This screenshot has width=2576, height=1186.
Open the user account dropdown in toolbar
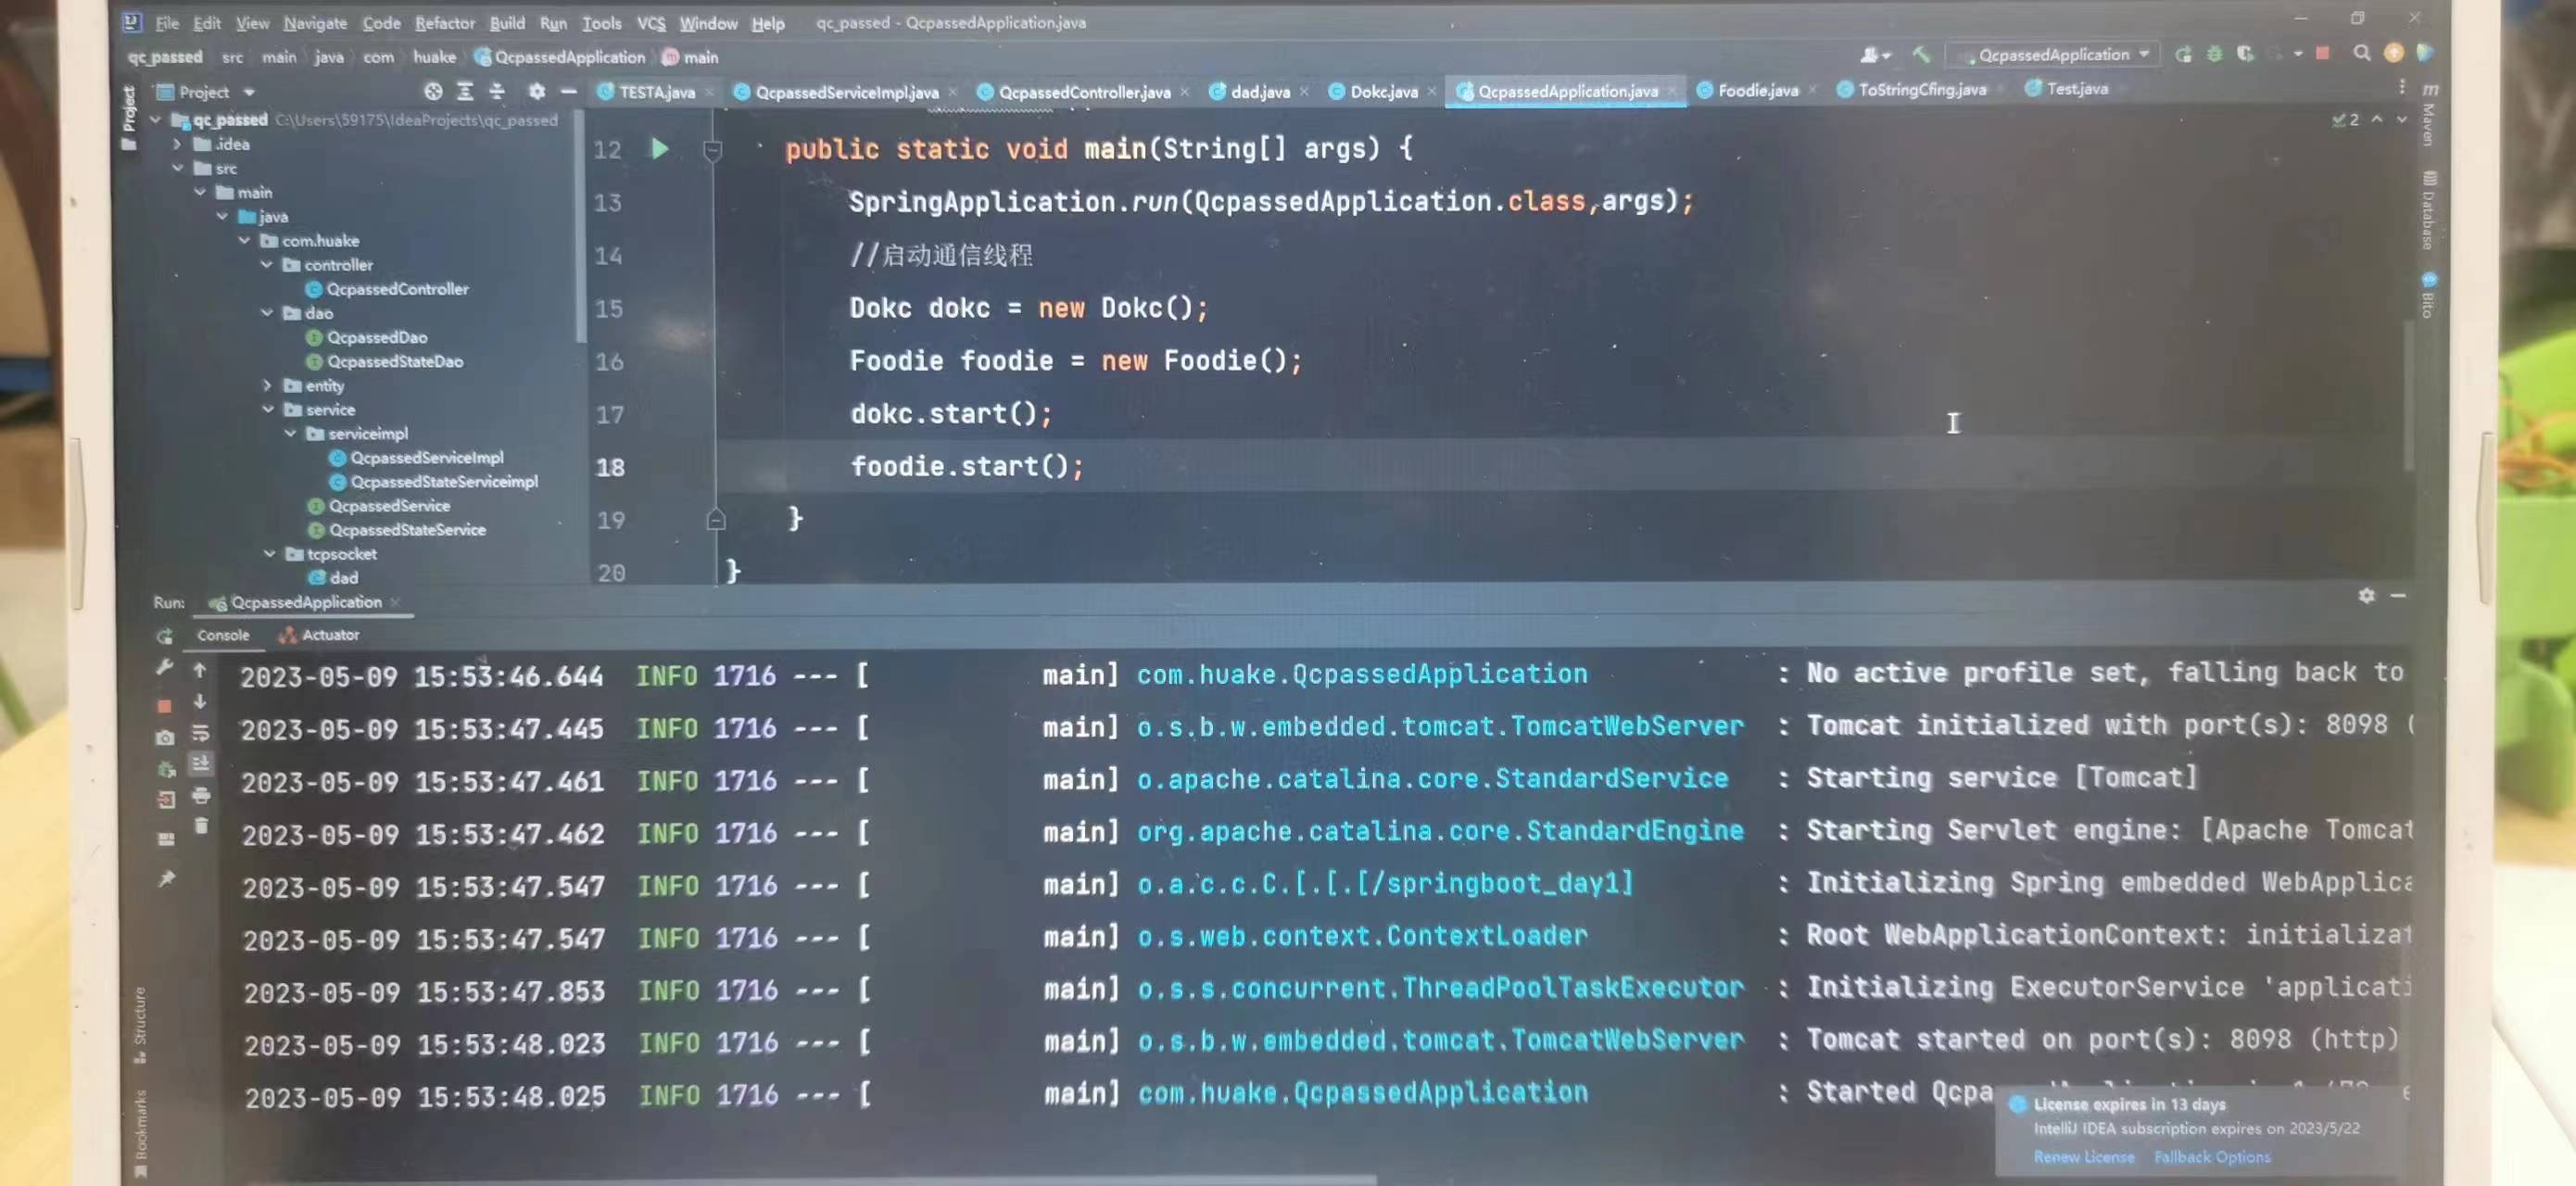pos(1875,54)
